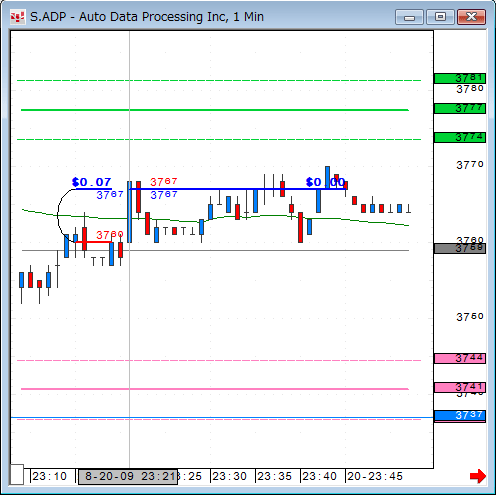Maximize the S.ADP chart window
Viewport: 496px width, 495px height.
click(x=440, y=17)
